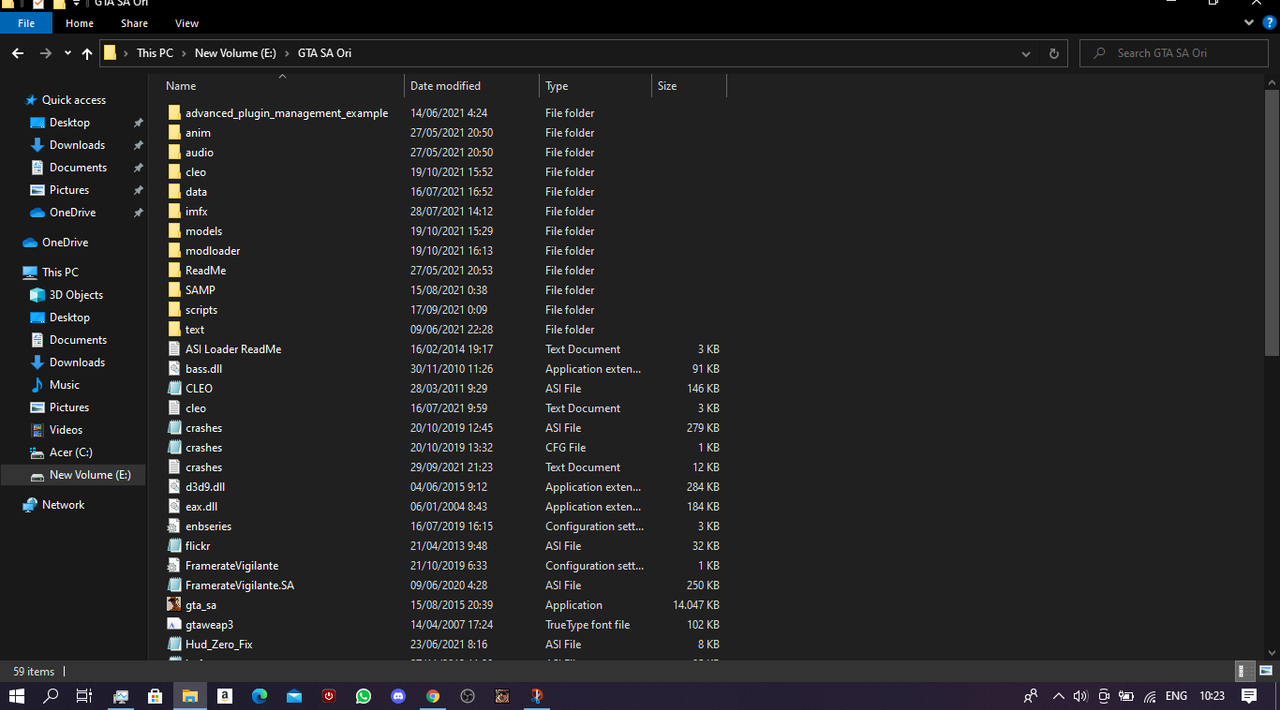1280x710 pixels.
Task: Click chevron before This PC in breadcrumb
Action: click(x=127, y=53)
